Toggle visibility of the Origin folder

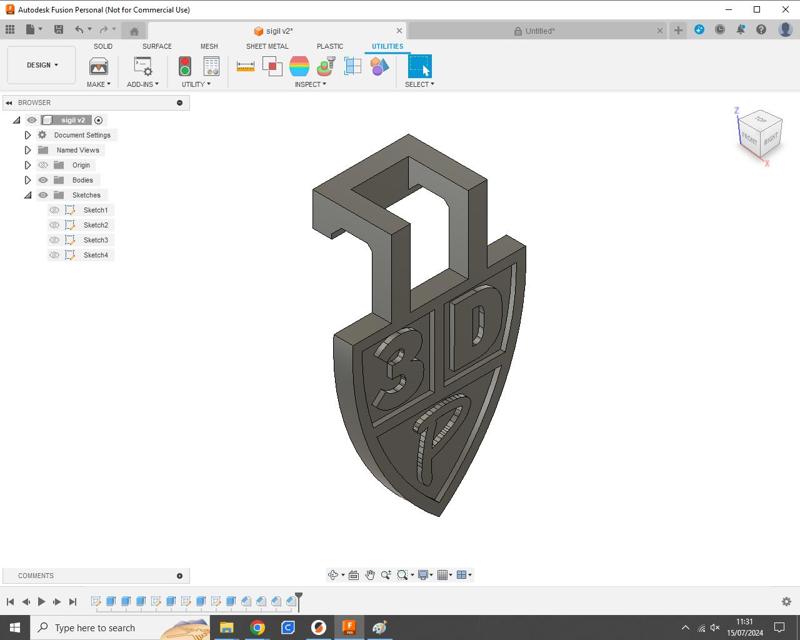(x=41, y=165)
